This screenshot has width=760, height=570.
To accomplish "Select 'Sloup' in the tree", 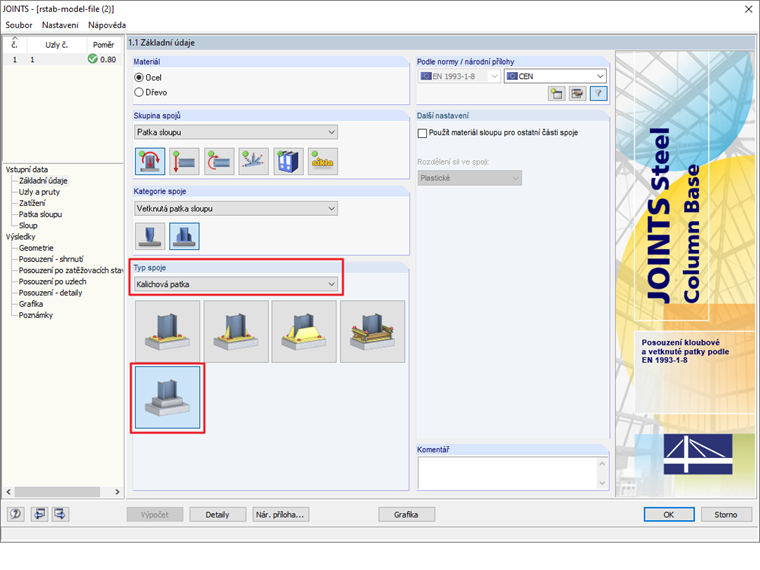I will point(28,225).
